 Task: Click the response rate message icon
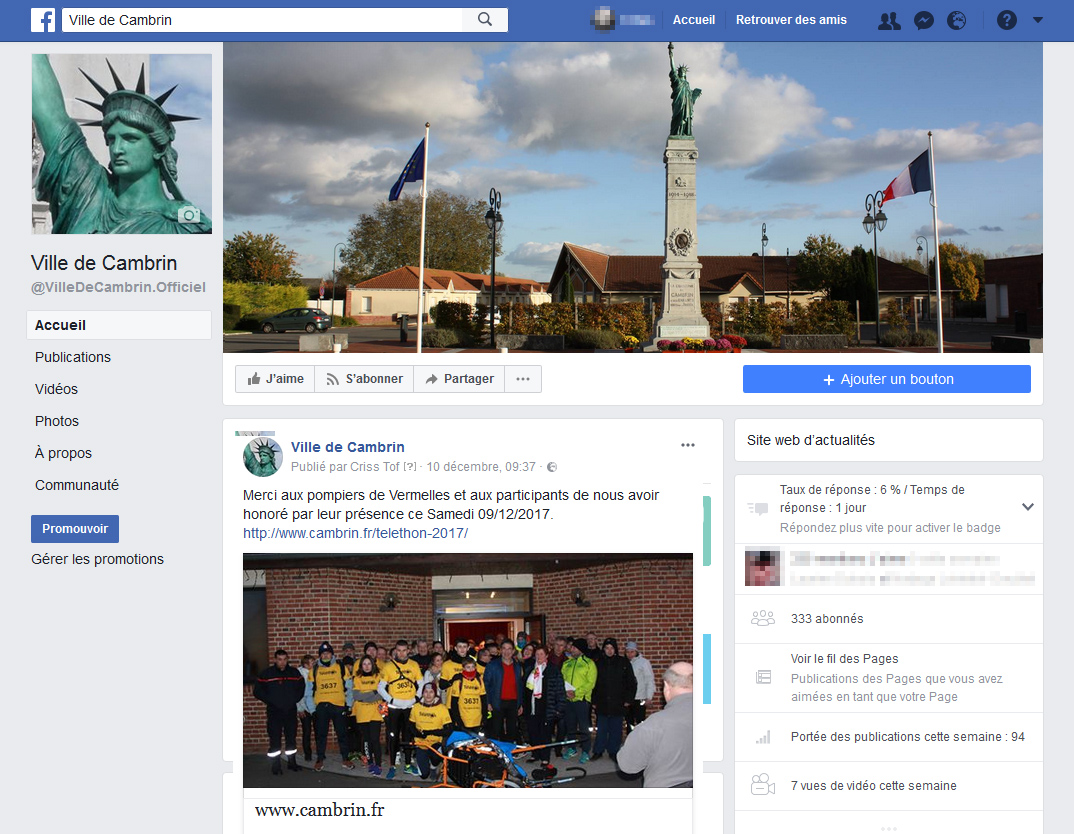tap(758, 508)
